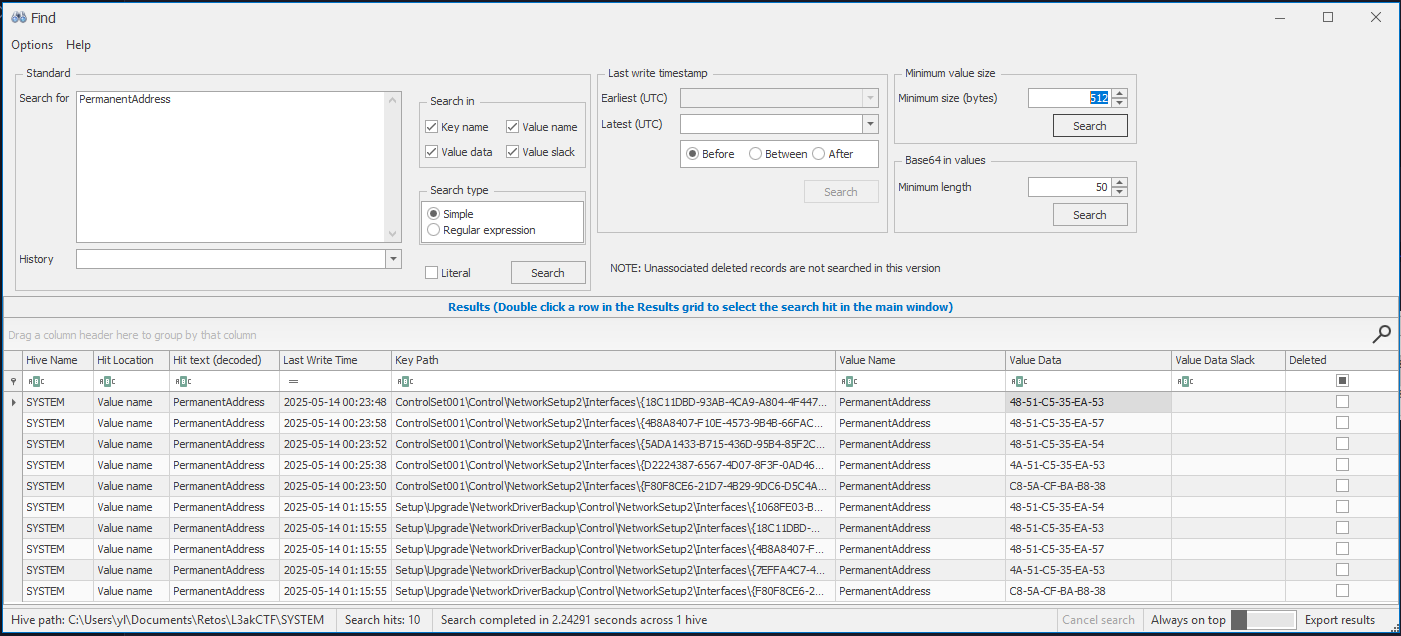The image size is (1401, 636).
Task: Enable the Literal checkbox
Action: point(432,273)
